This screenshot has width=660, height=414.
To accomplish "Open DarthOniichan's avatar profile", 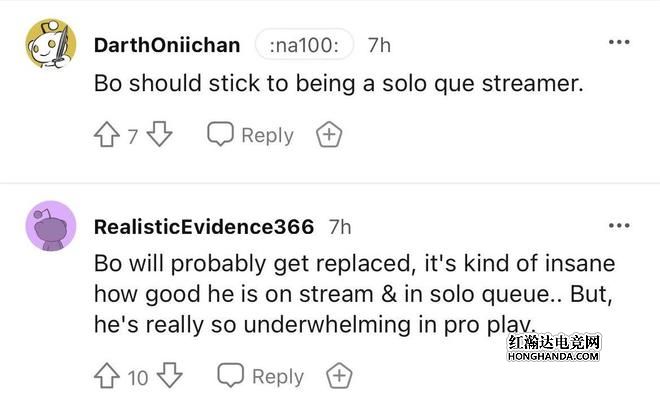I will click(50, 43).
